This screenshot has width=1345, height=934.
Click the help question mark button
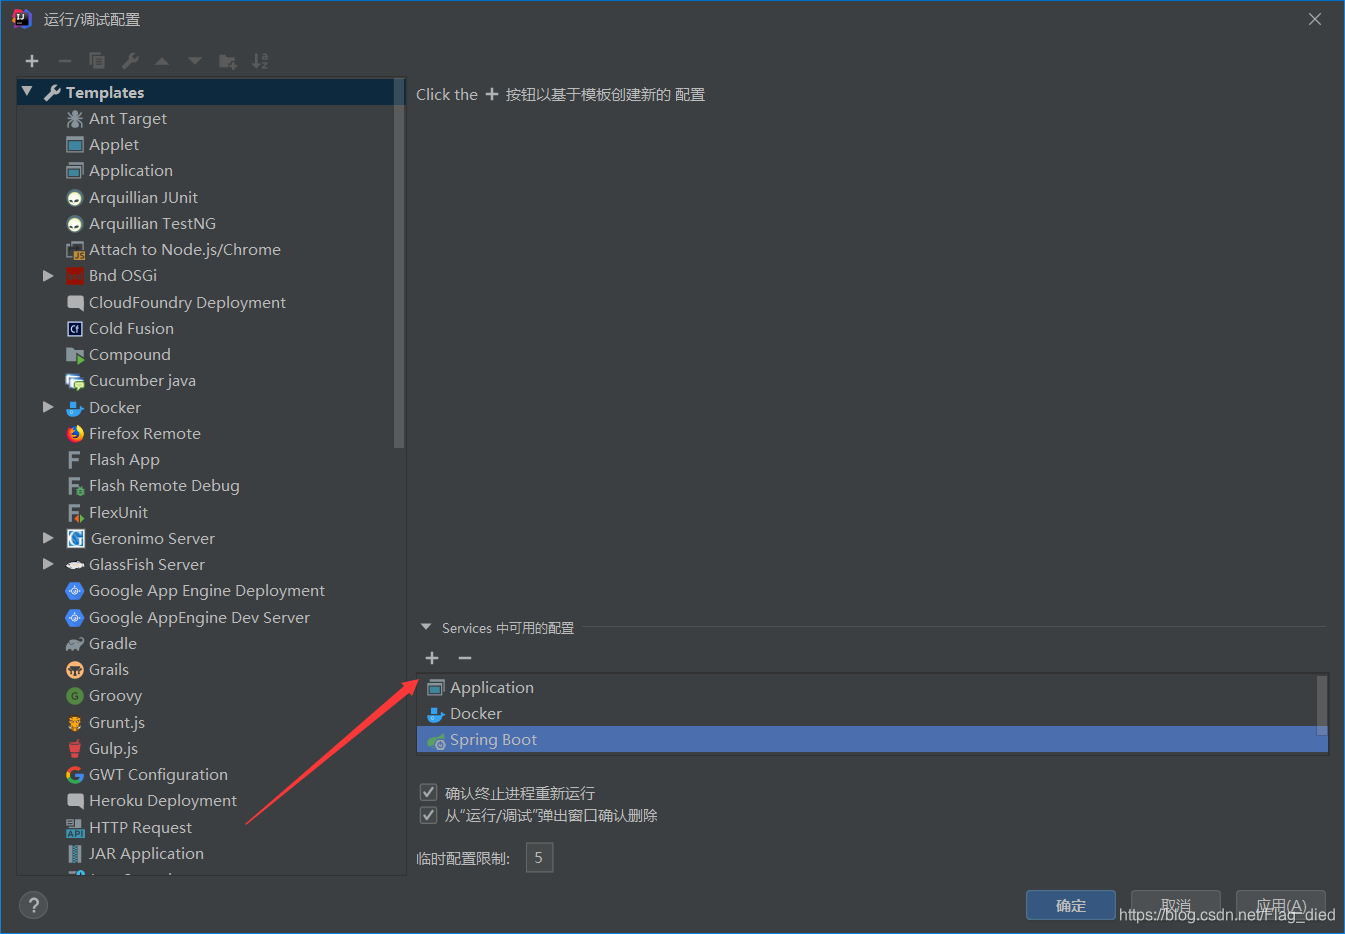coord(33,906)
